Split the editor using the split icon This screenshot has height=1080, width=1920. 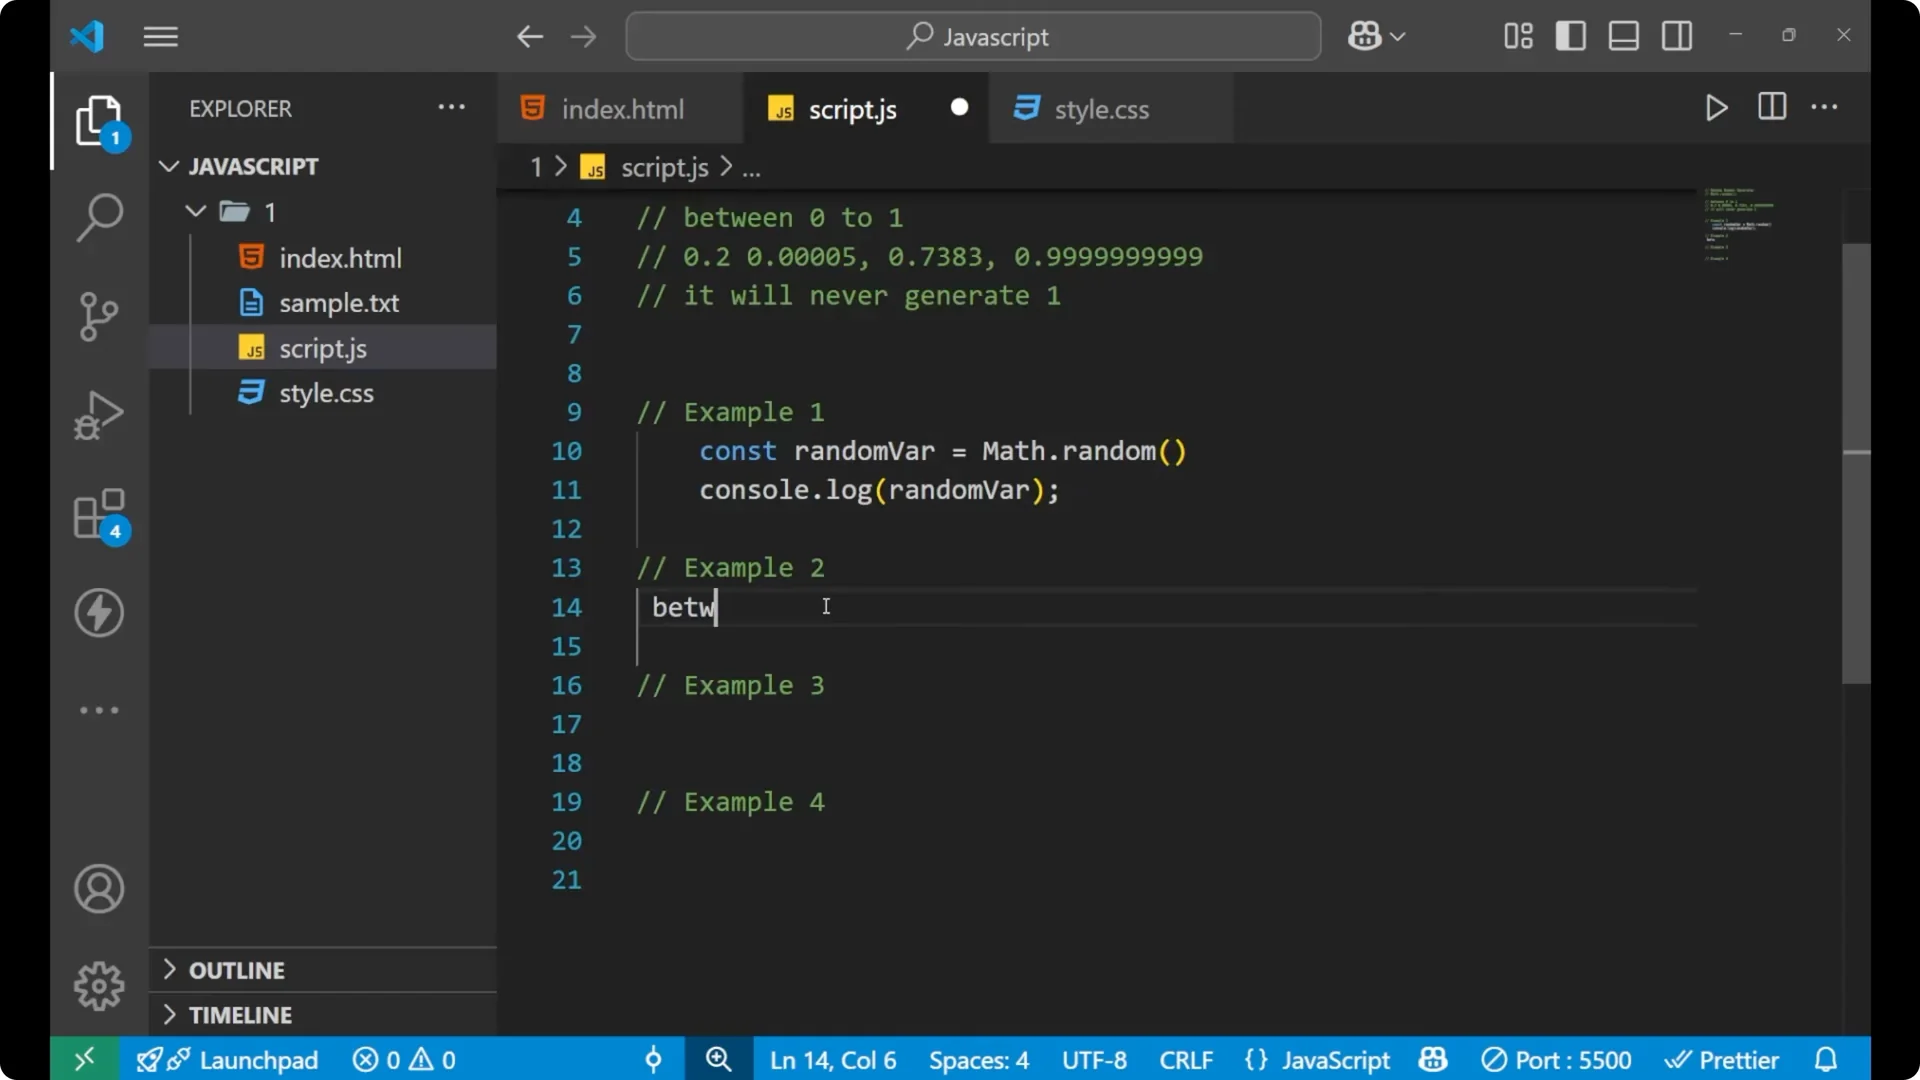pos(1771,107)
